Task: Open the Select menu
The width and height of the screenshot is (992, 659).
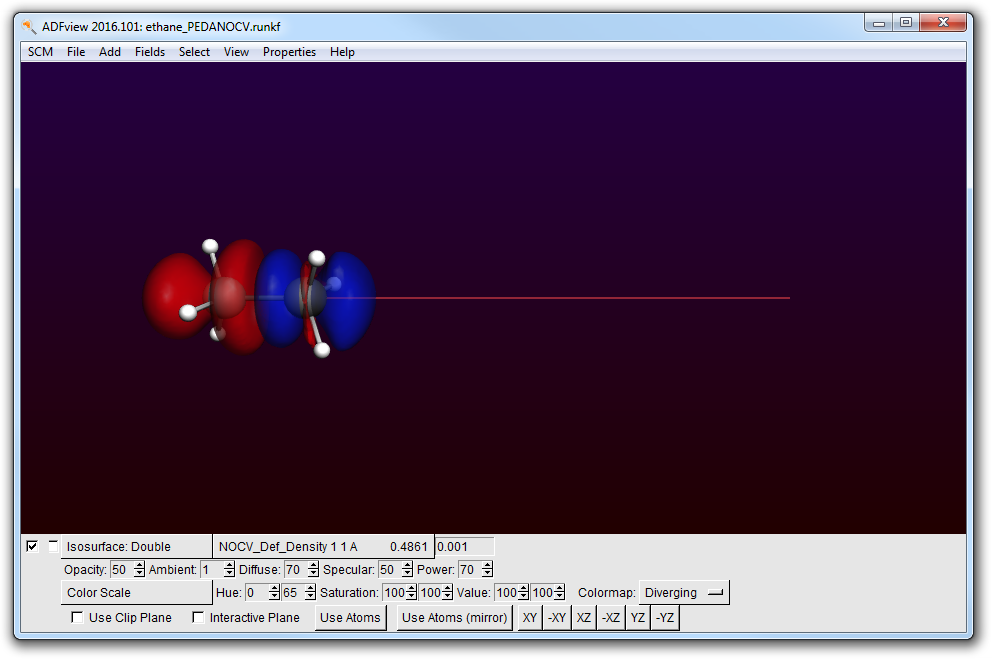Action: coord(194,52)
